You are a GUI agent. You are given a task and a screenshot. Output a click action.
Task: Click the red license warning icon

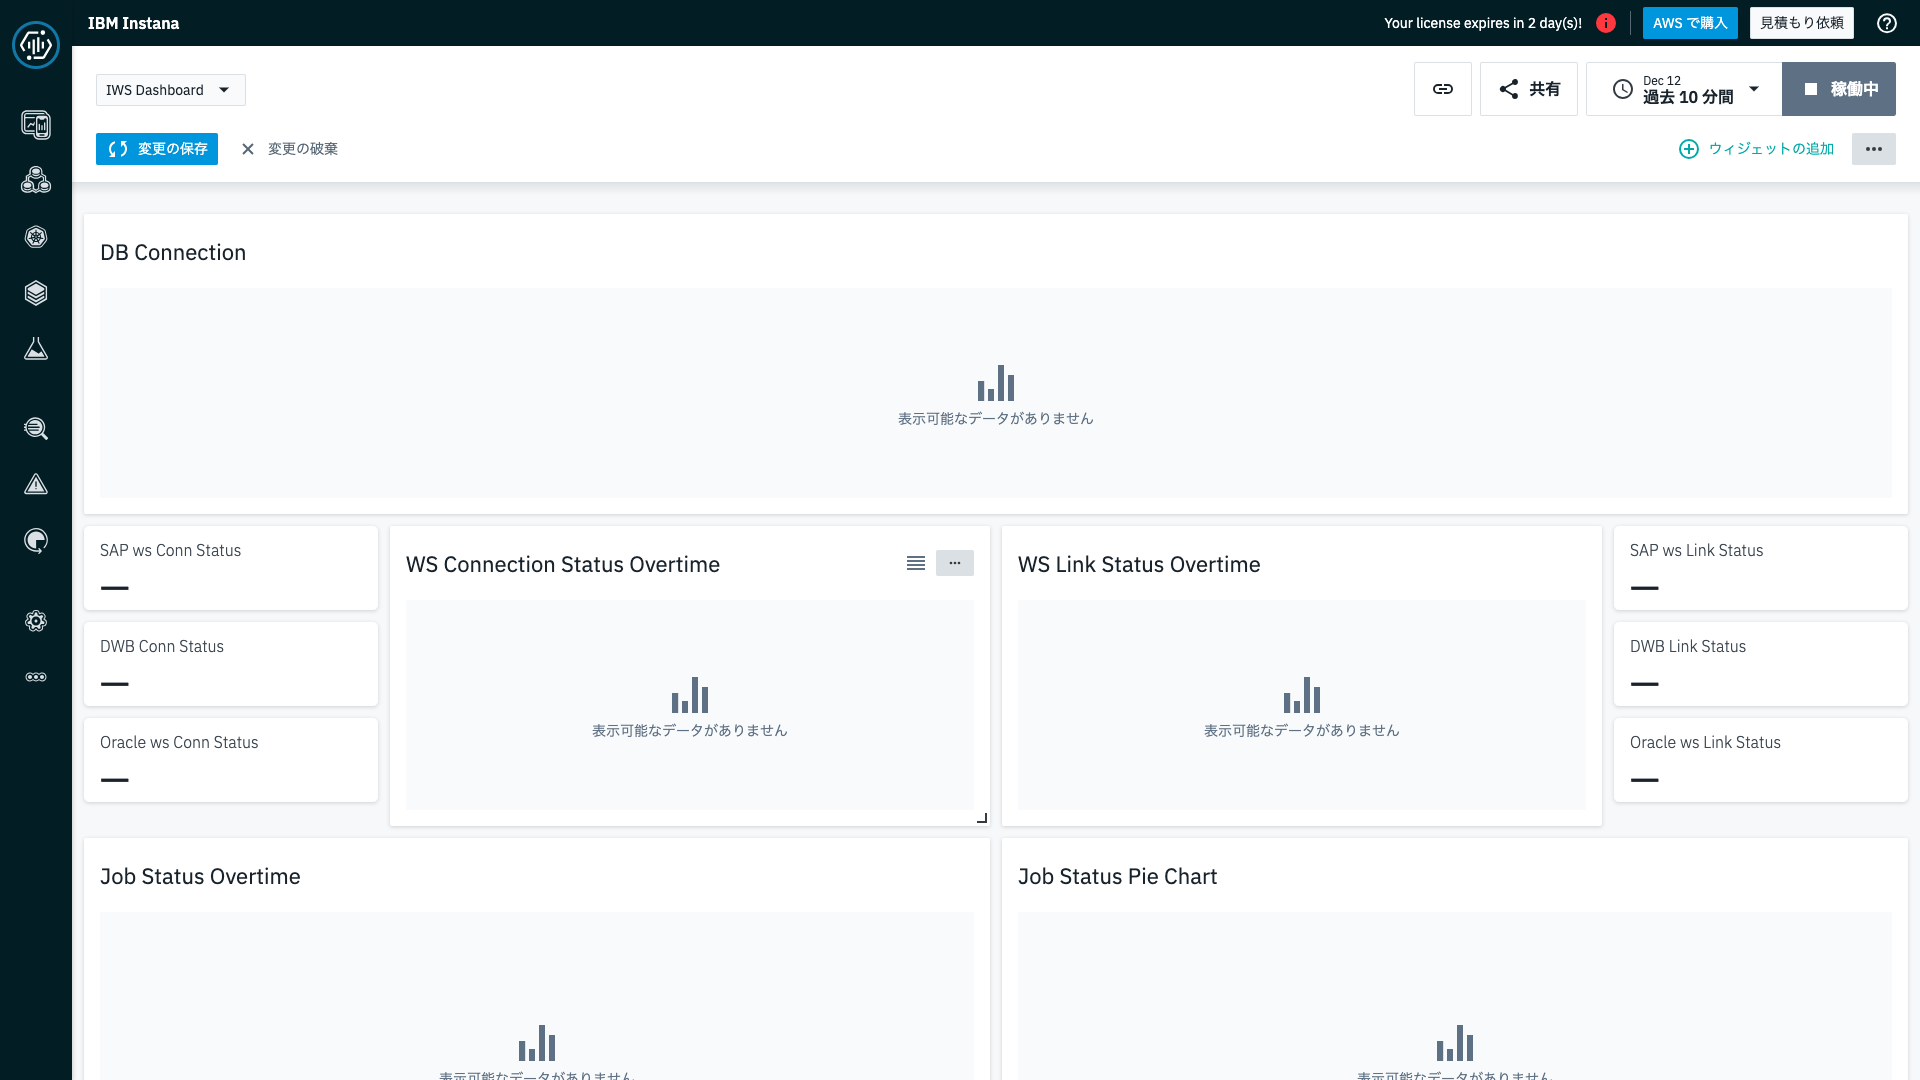click(1606, 23)
